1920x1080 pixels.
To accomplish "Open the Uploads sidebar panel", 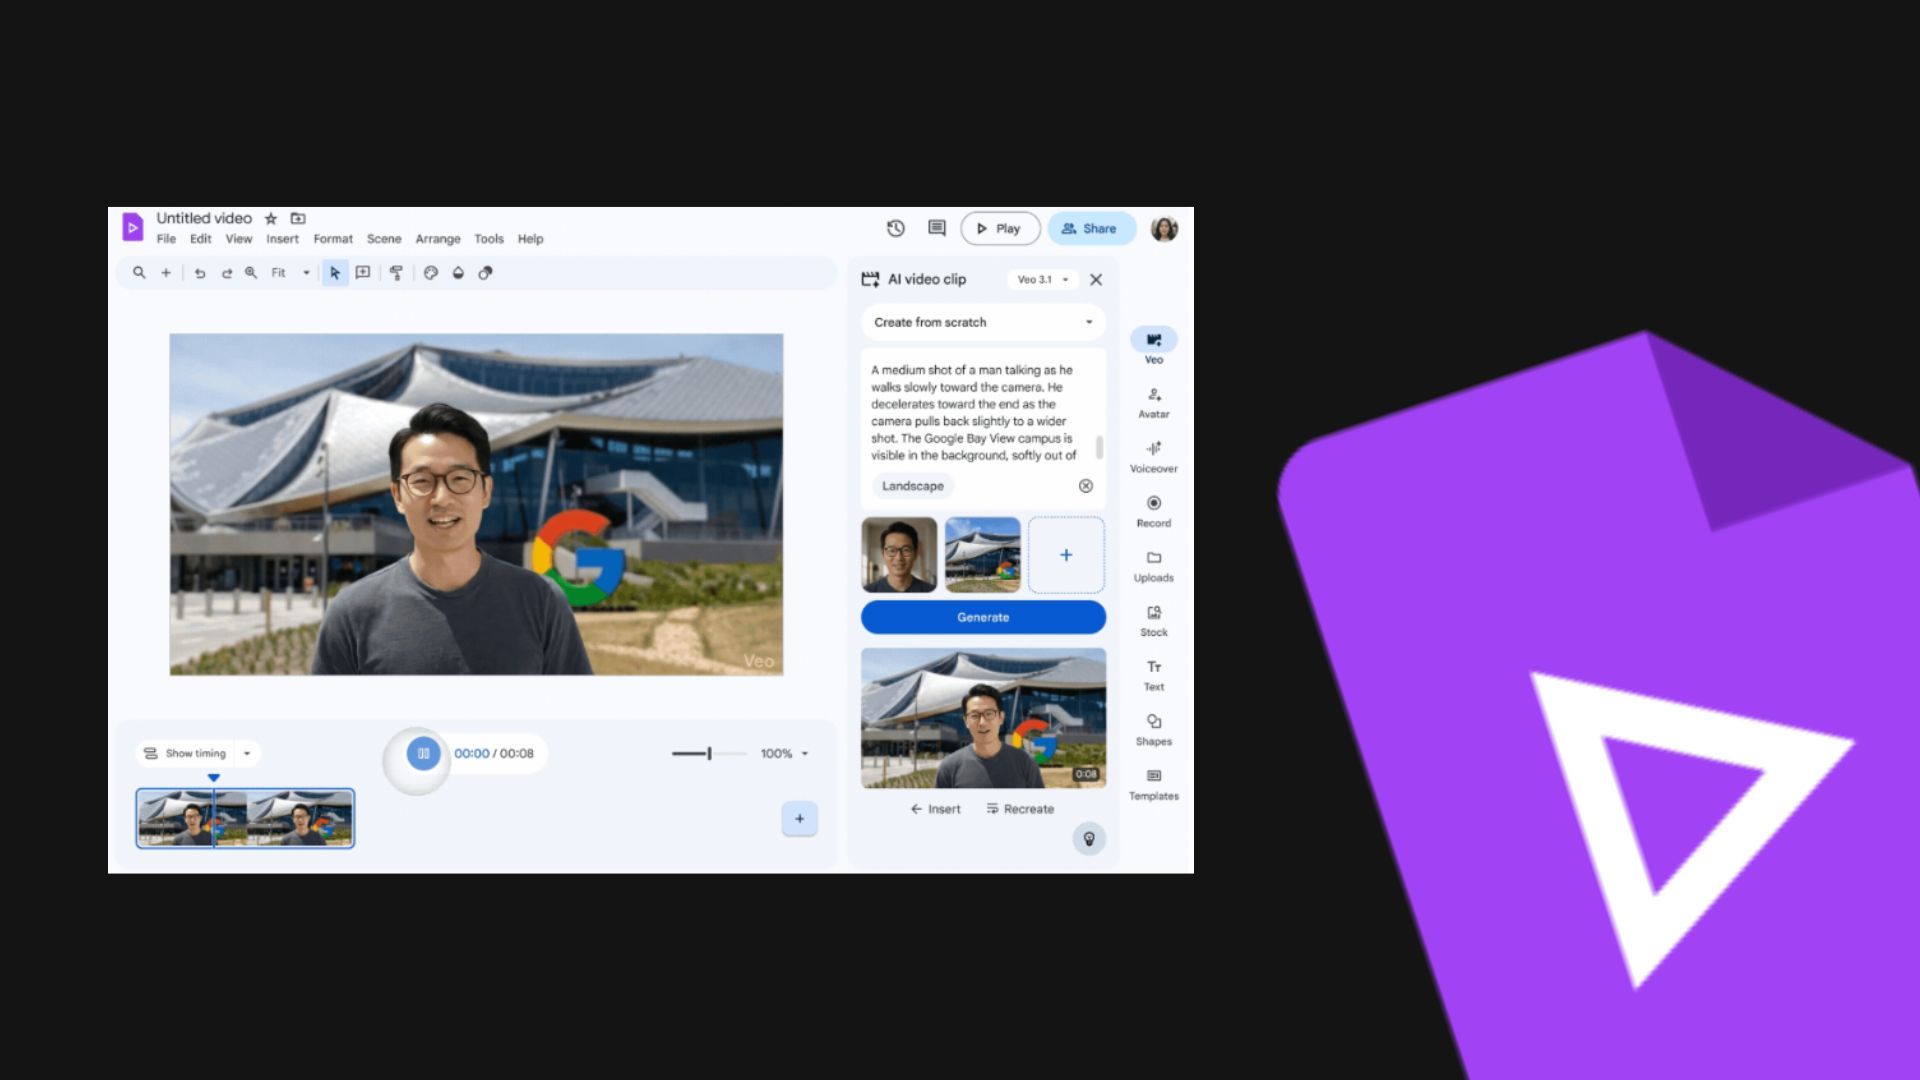I will (x=1154, y=566).
